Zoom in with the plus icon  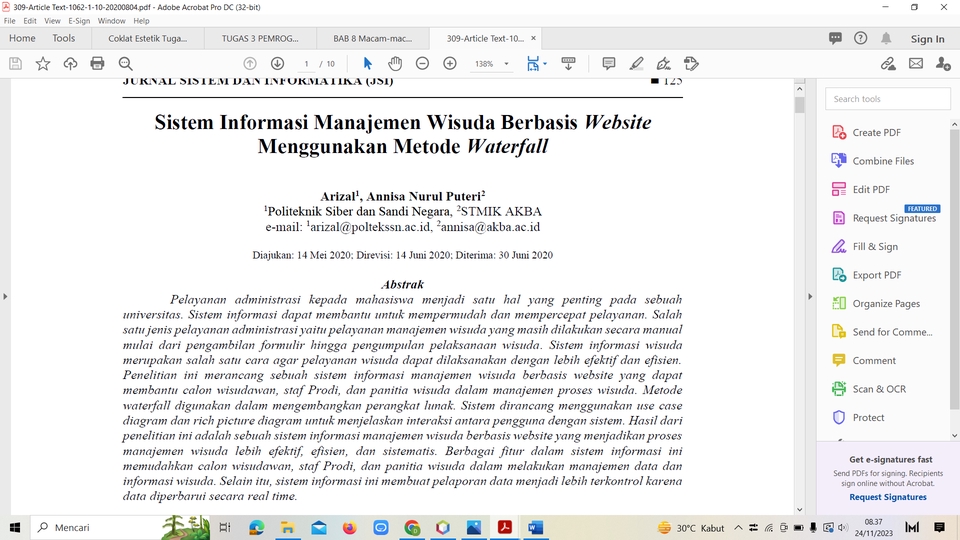coord(450,64)
